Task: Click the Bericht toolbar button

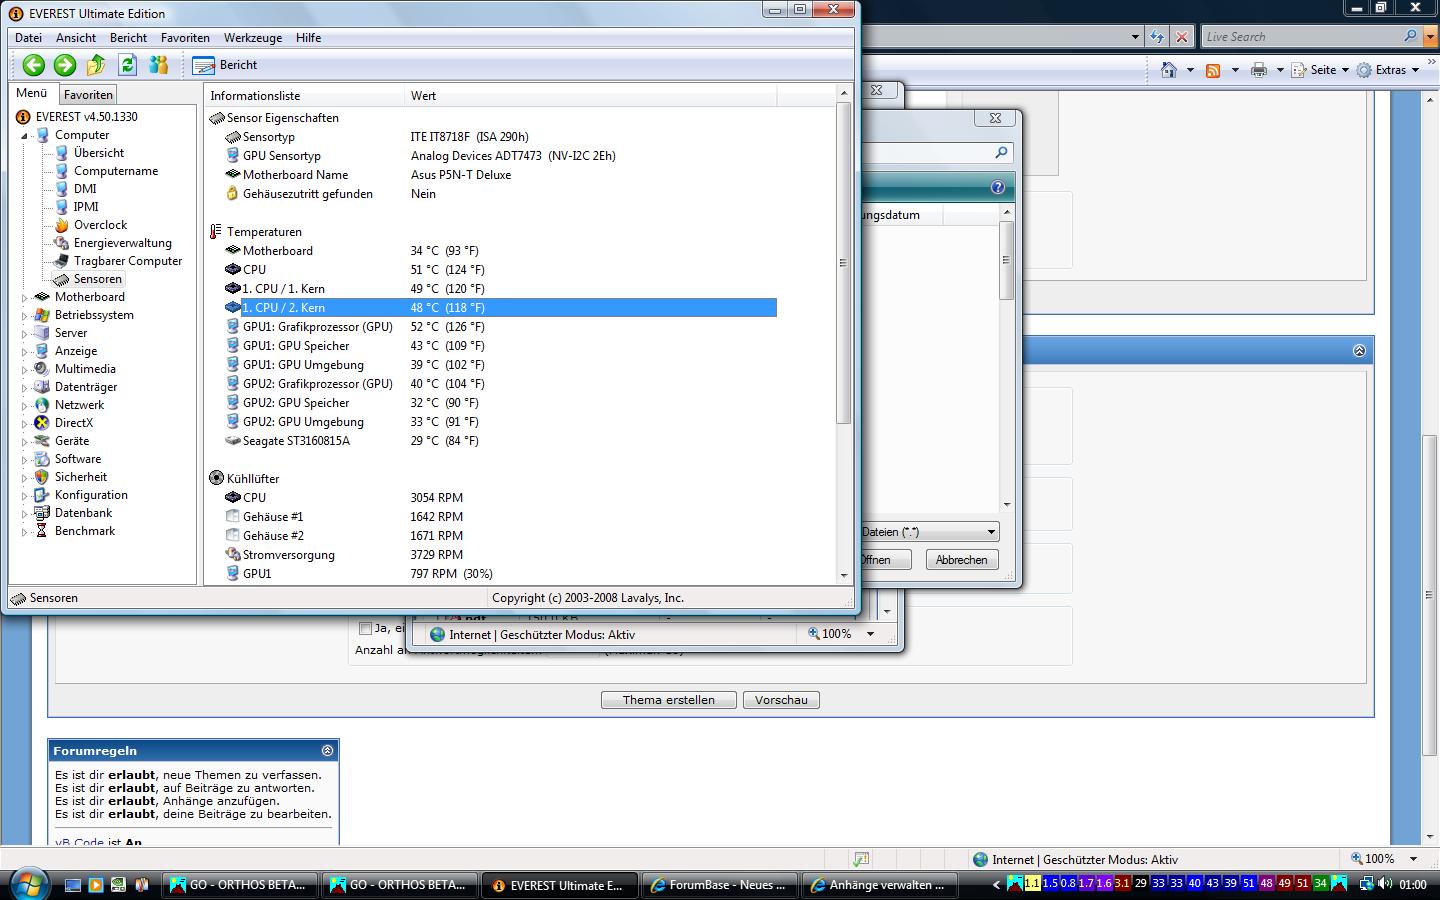Action: tap(225, 65)
